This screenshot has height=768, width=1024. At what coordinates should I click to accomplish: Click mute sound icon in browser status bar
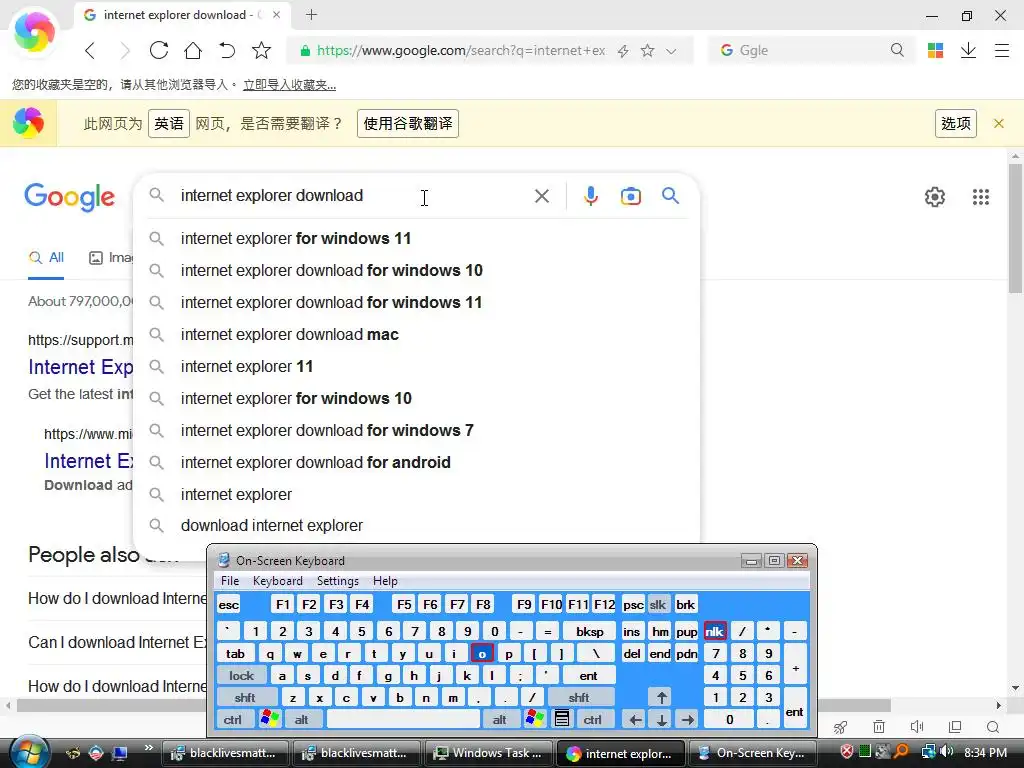click(917, 727)
